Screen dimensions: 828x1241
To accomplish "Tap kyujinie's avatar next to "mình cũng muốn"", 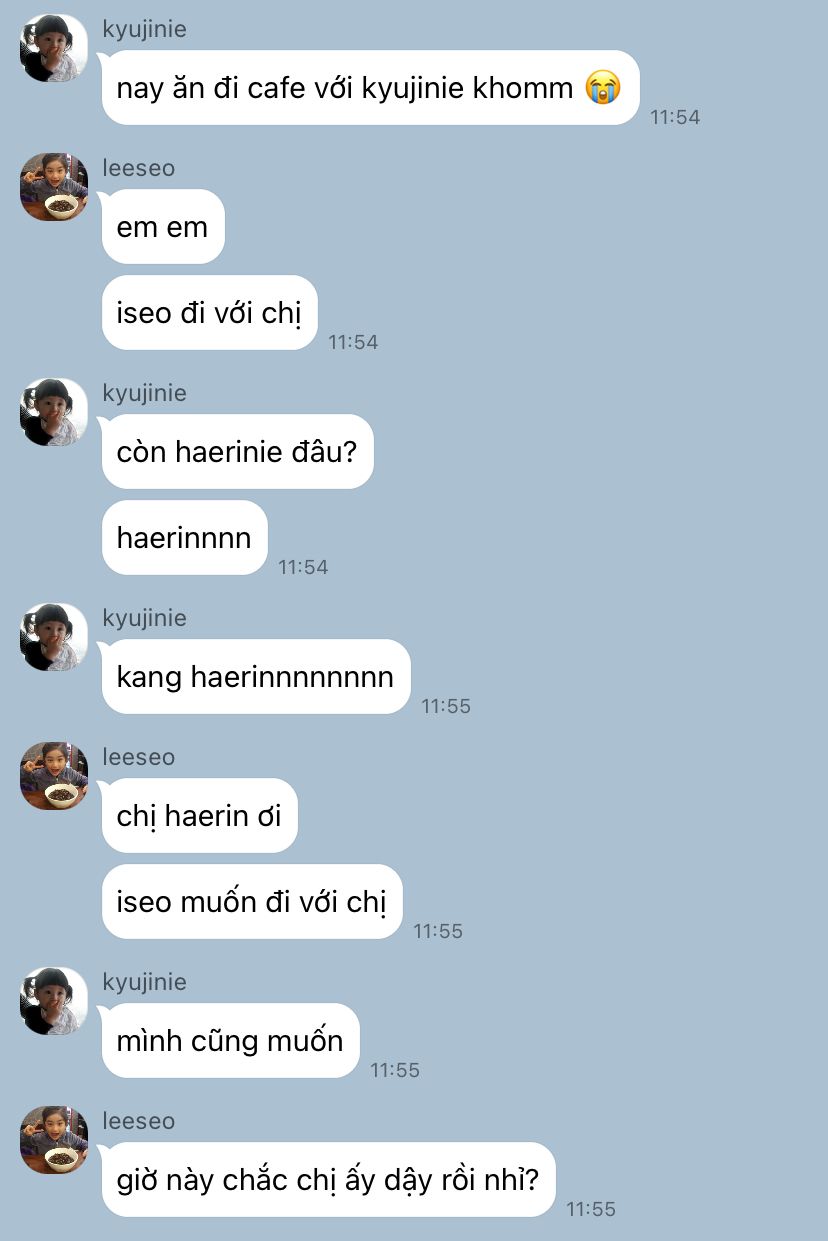I will tap(53, 1001).
